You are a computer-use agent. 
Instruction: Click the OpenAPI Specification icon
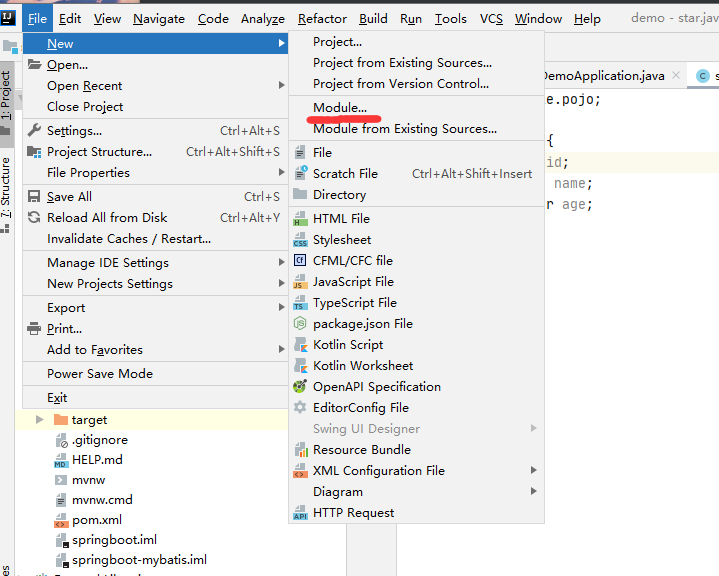tap(299, 387)
